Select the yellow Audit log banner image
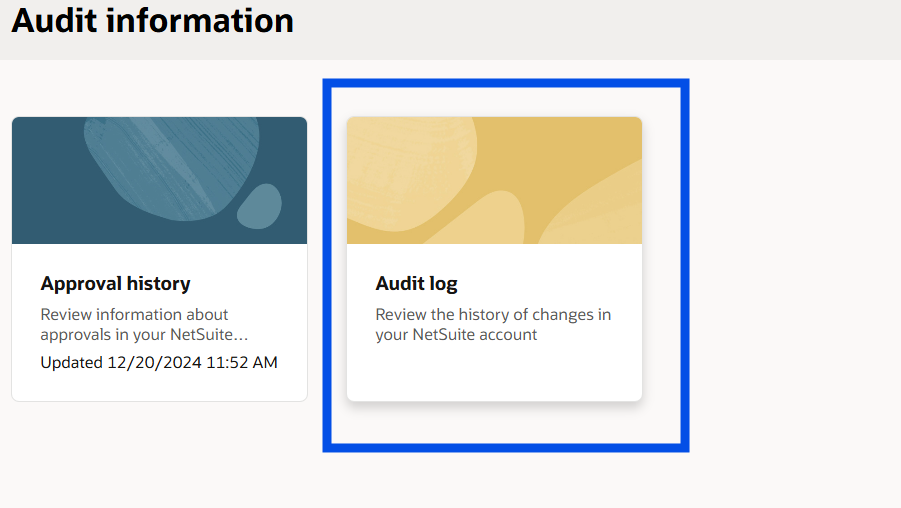Viewport: 901px width, 508px height. (x=494, y=180)
